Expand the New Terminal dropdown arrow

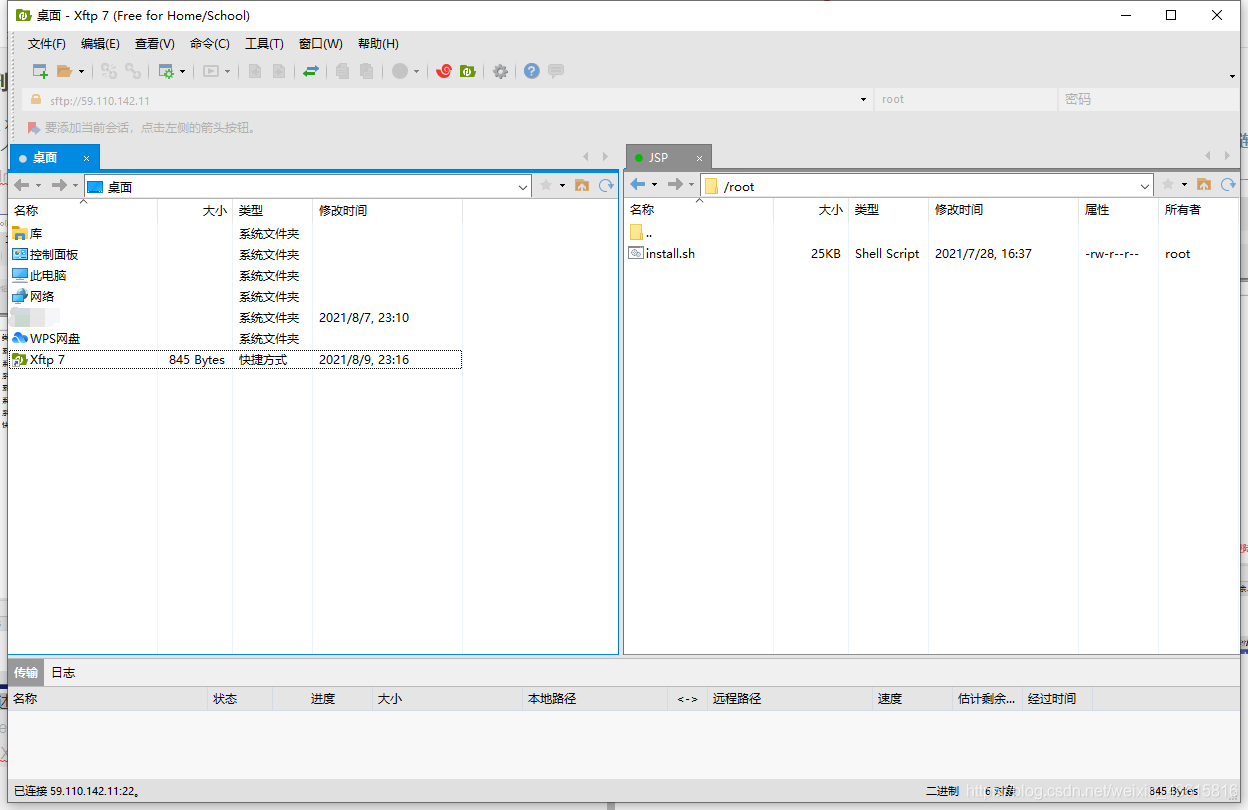coord(228,72)
